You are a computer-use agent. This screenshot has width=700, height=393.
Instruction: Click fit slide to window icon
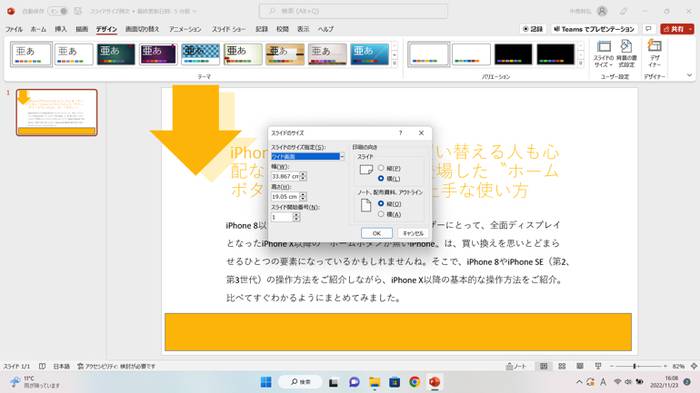[693, 366]
